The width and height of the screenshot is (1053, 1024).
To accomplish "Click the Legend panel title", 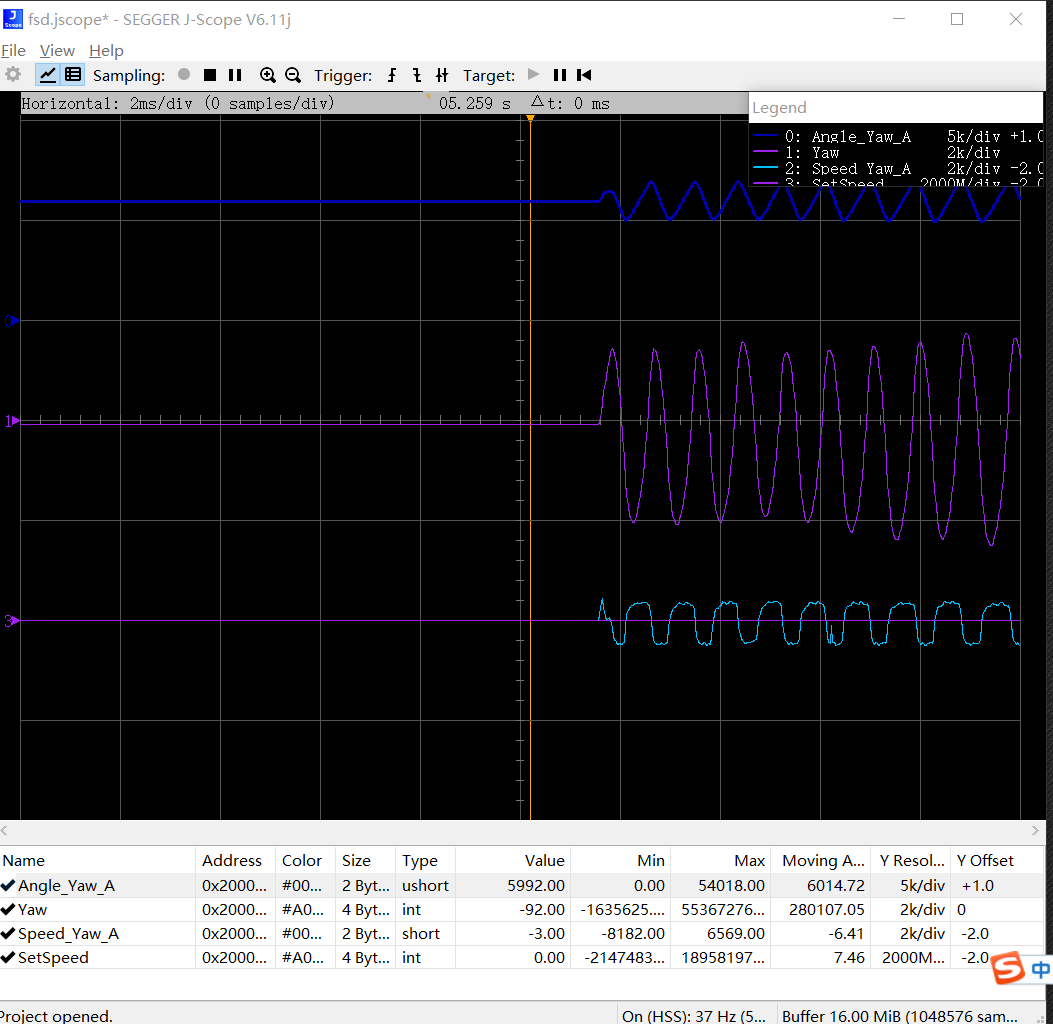I will 779,107.
